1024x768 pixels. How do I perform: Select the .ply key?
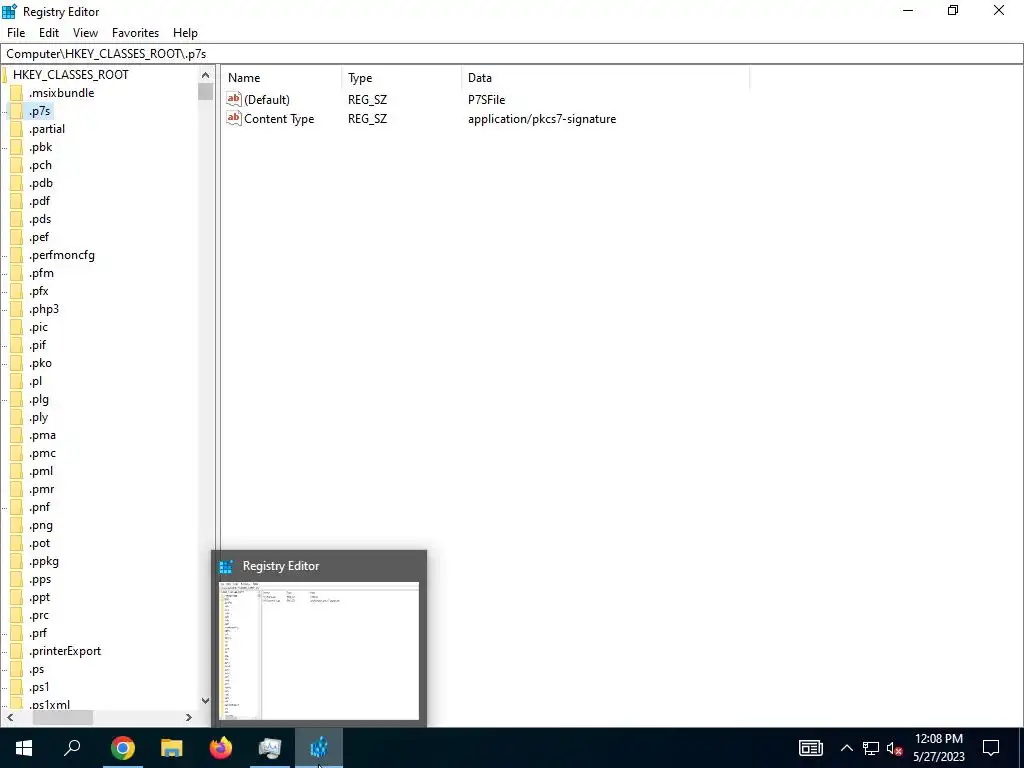(x=39, y=417)
